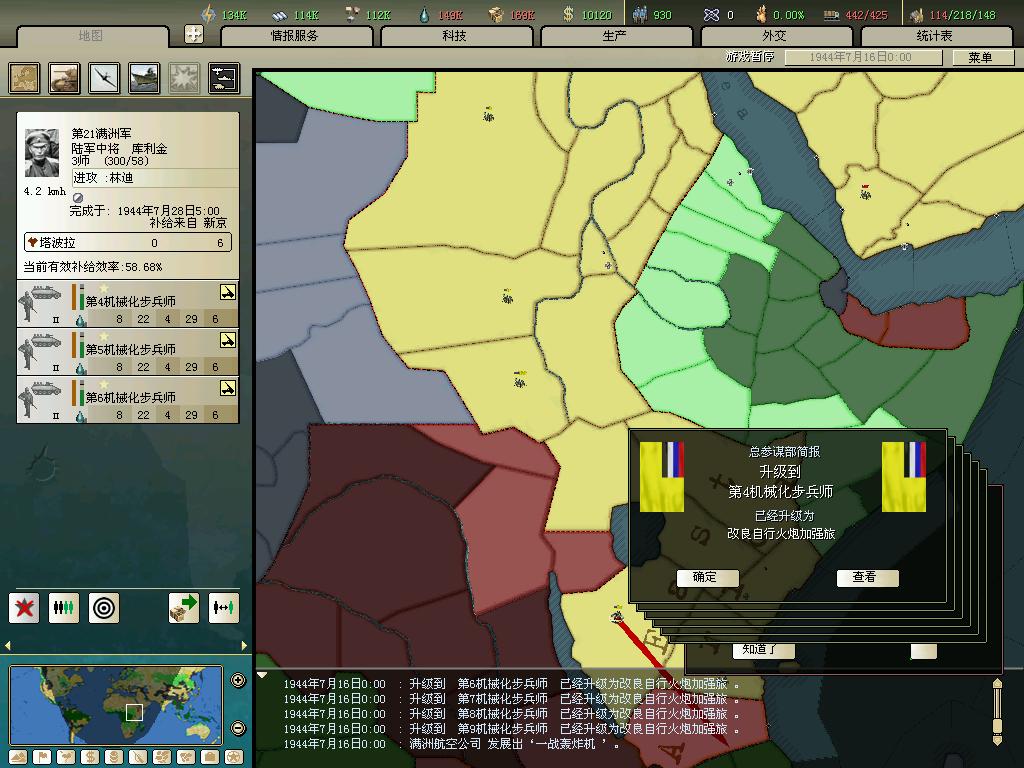Switch to victory points star map mode
This screenshot has height=768, width=1024.
point(234,758)
